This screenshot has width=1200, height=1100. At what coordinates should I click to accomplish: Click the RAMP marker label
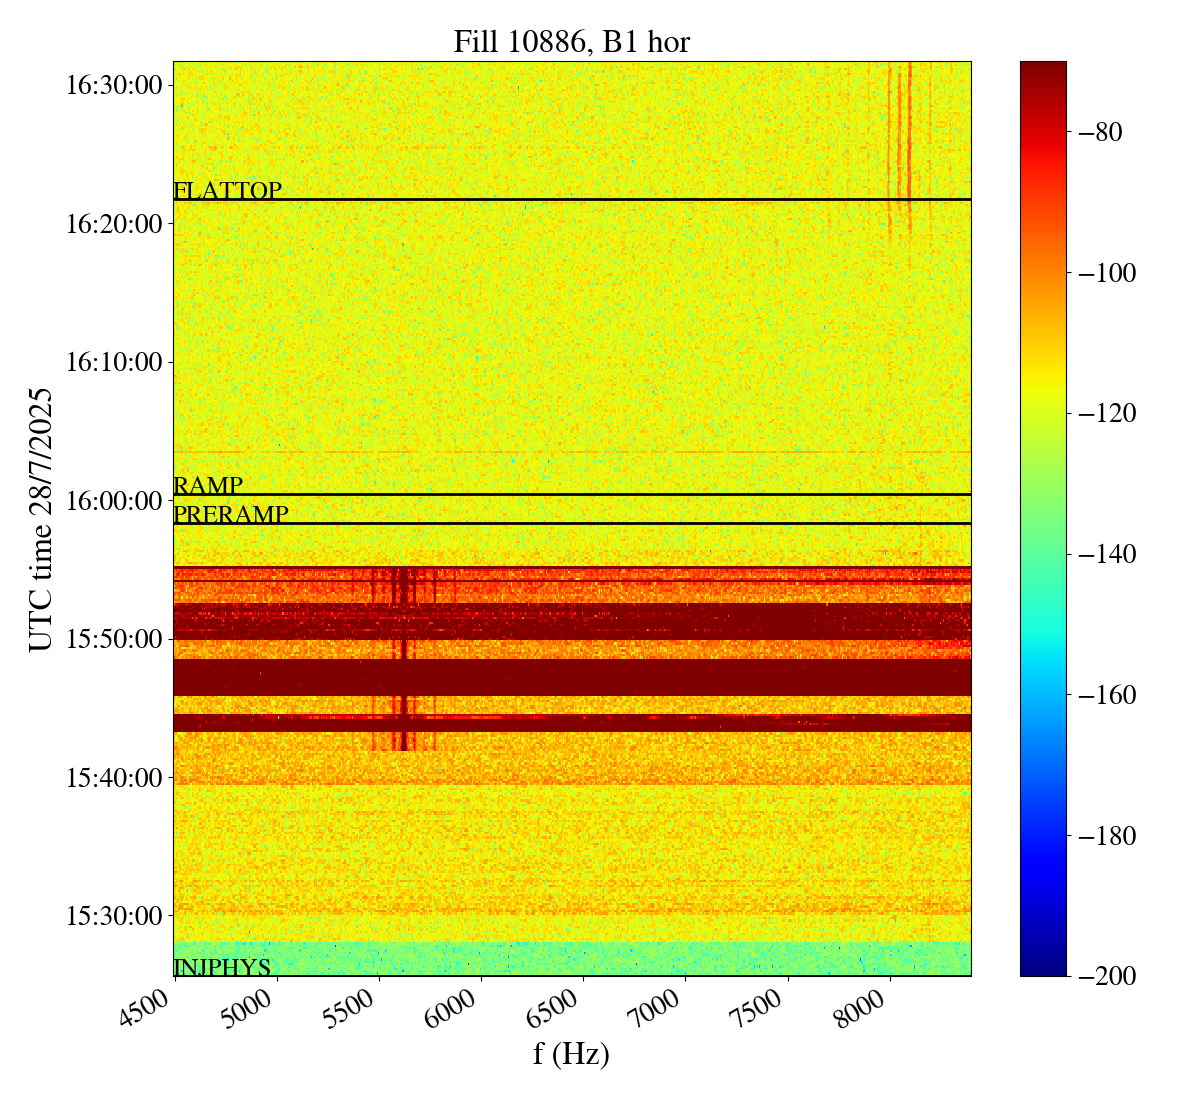click(x=208, y=486)
